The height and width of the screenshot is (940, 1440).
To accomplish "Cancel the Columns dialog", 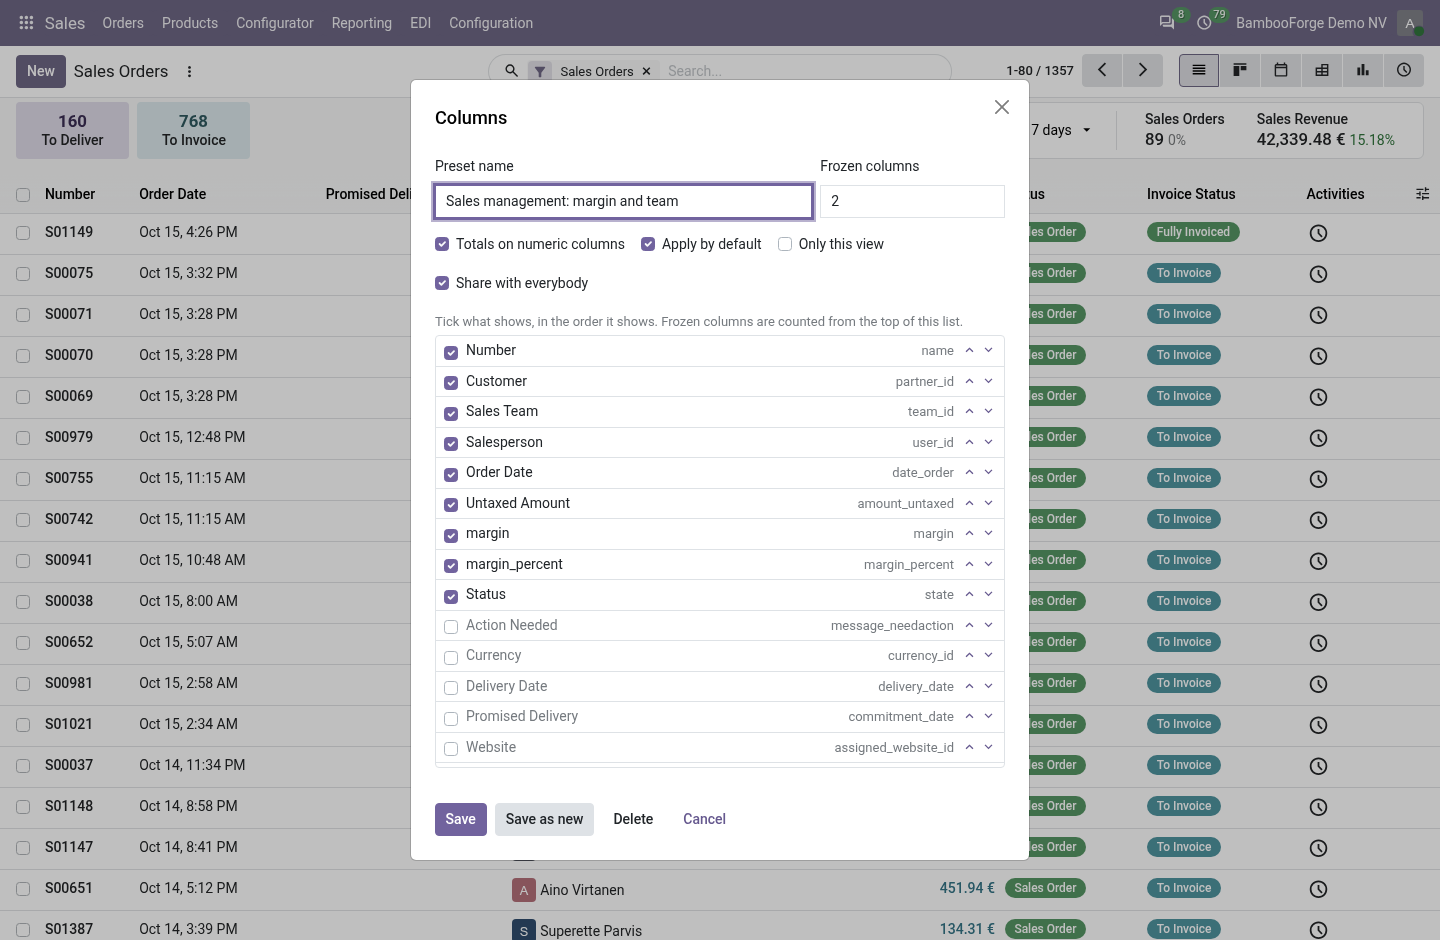I will pos(704,819).
